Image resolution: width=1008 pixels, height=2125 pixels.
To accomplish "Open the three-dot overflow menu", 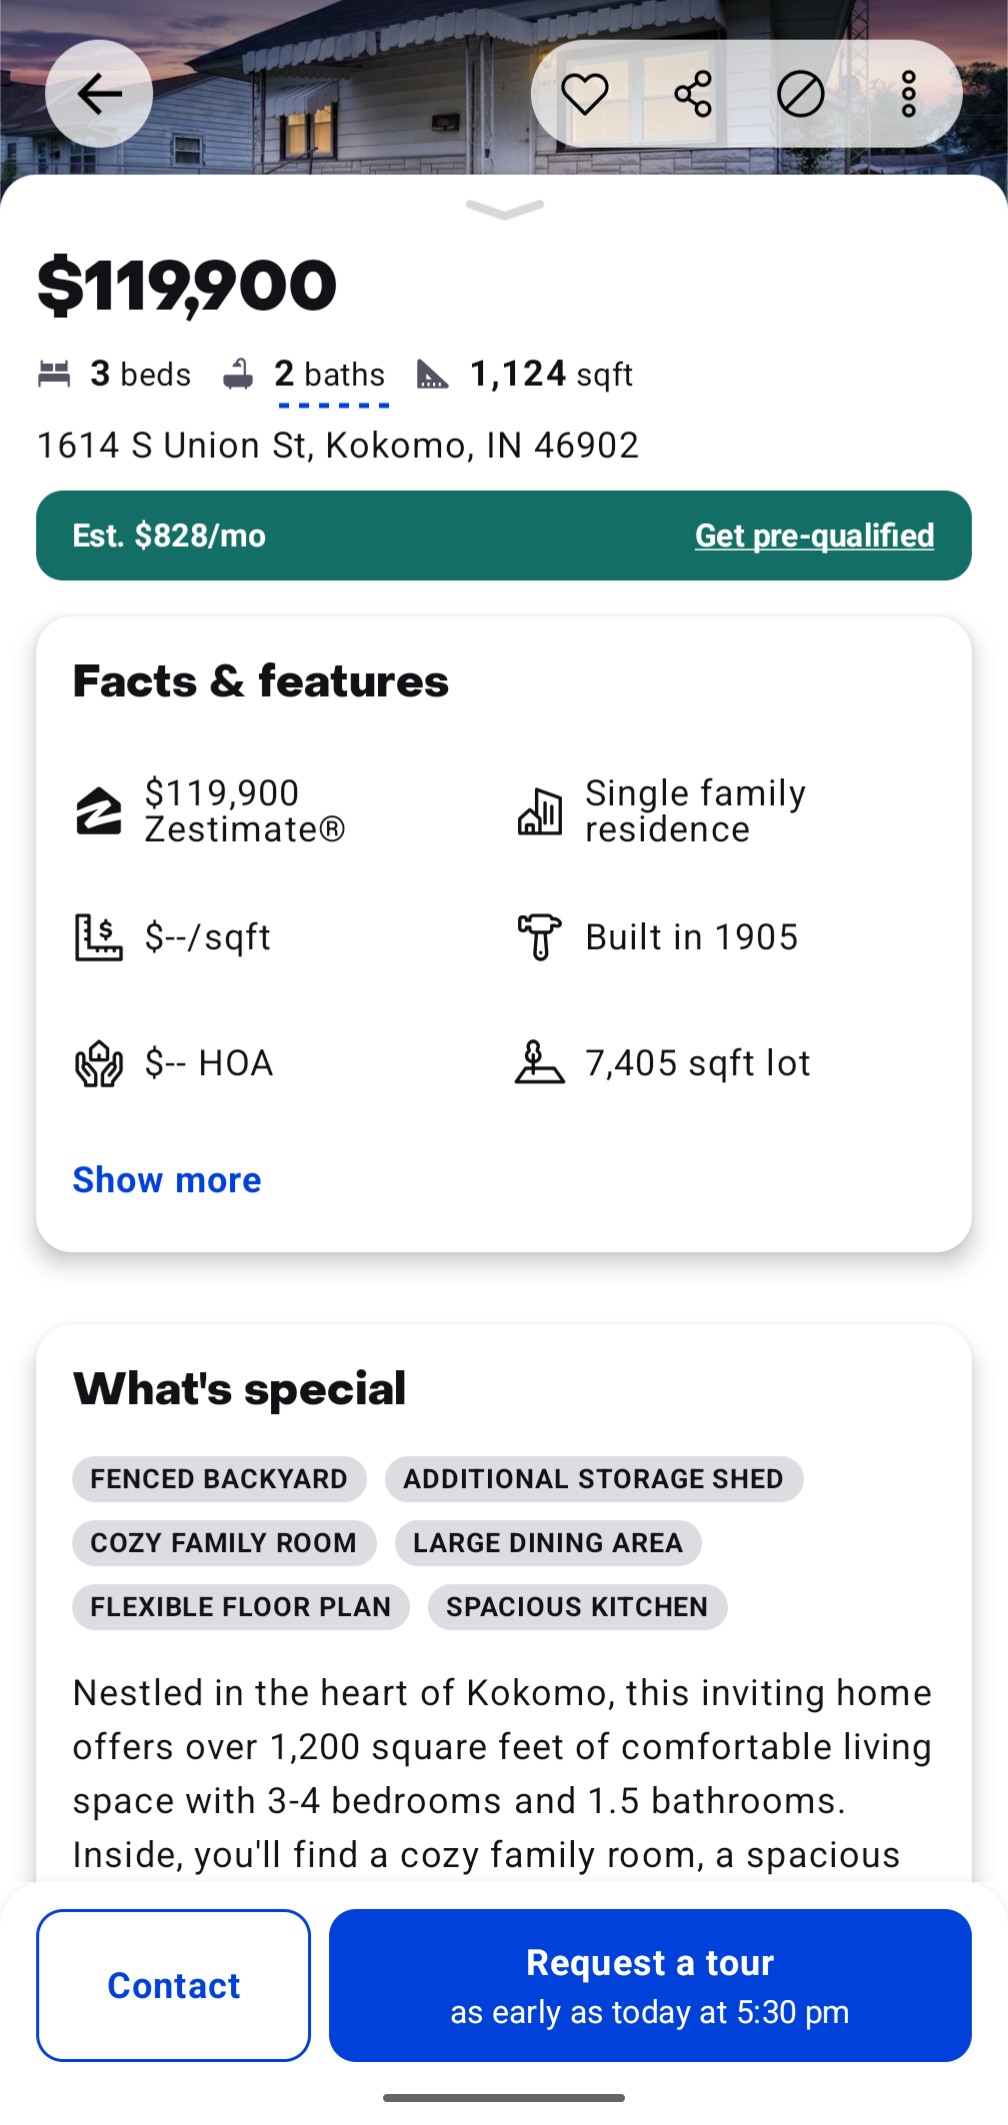I will 909,94.
